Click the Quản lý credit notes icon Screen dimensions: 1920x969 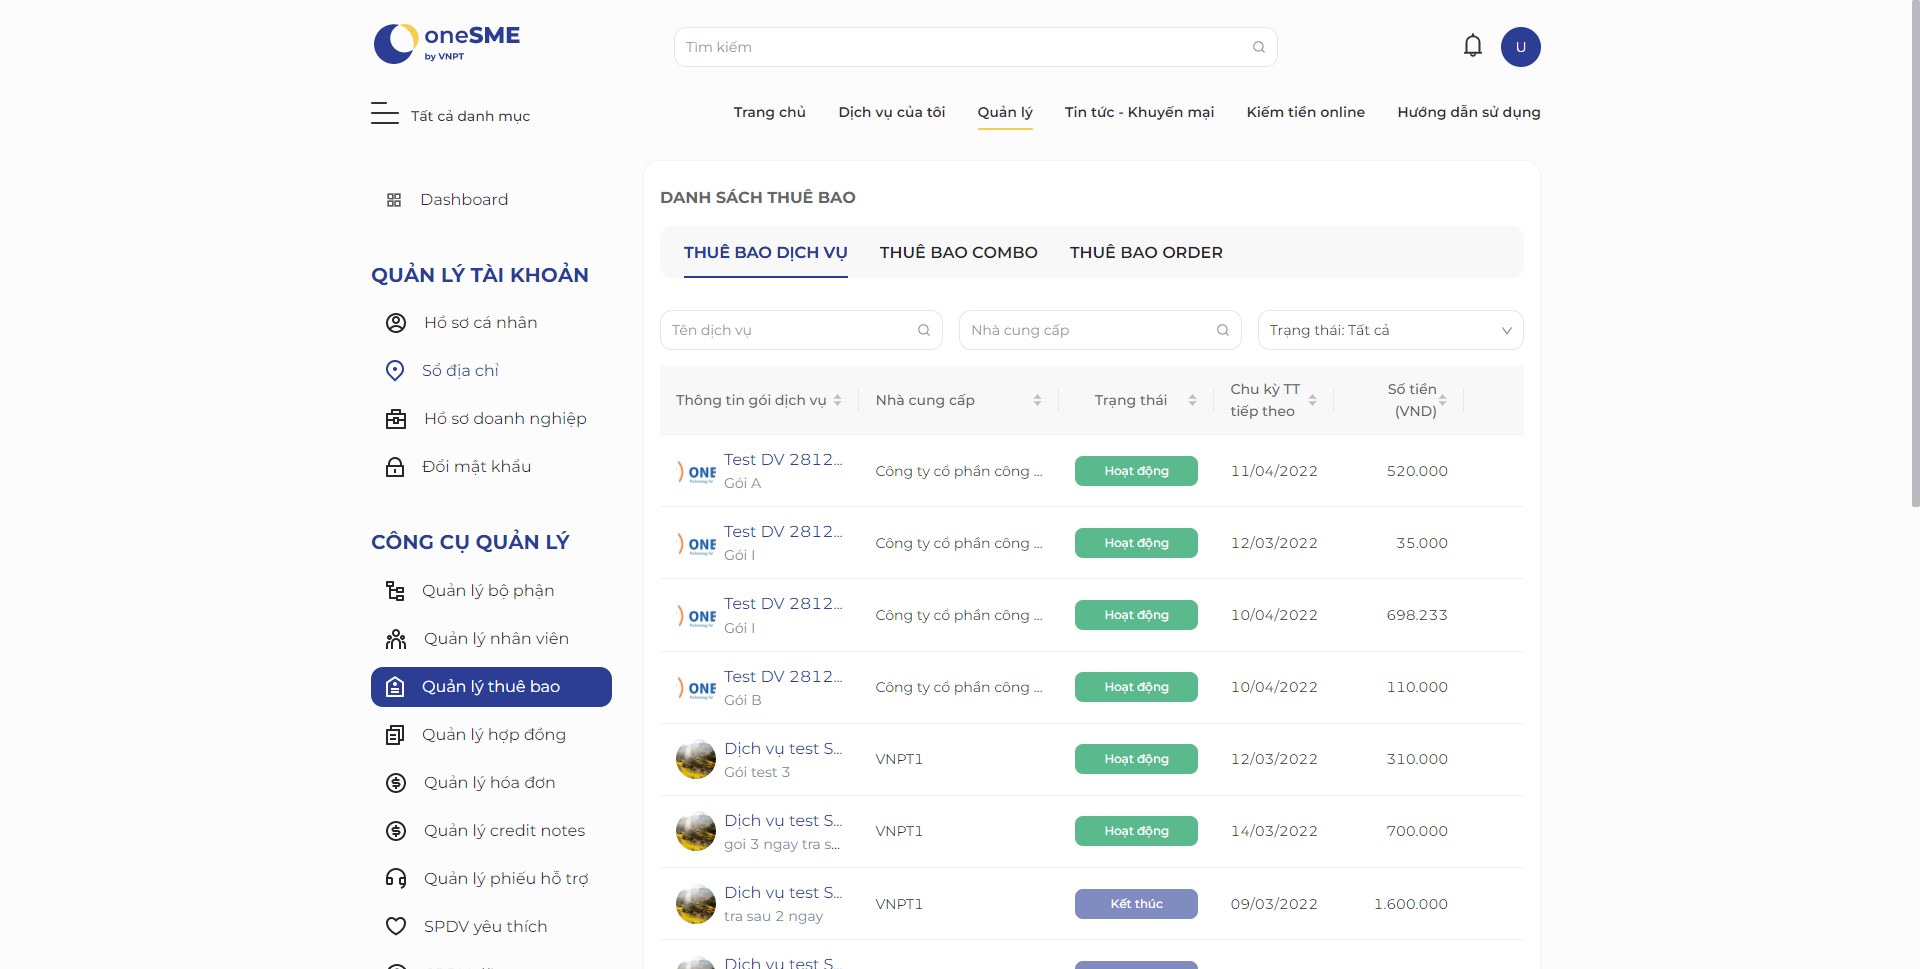[x=396, y=831]
